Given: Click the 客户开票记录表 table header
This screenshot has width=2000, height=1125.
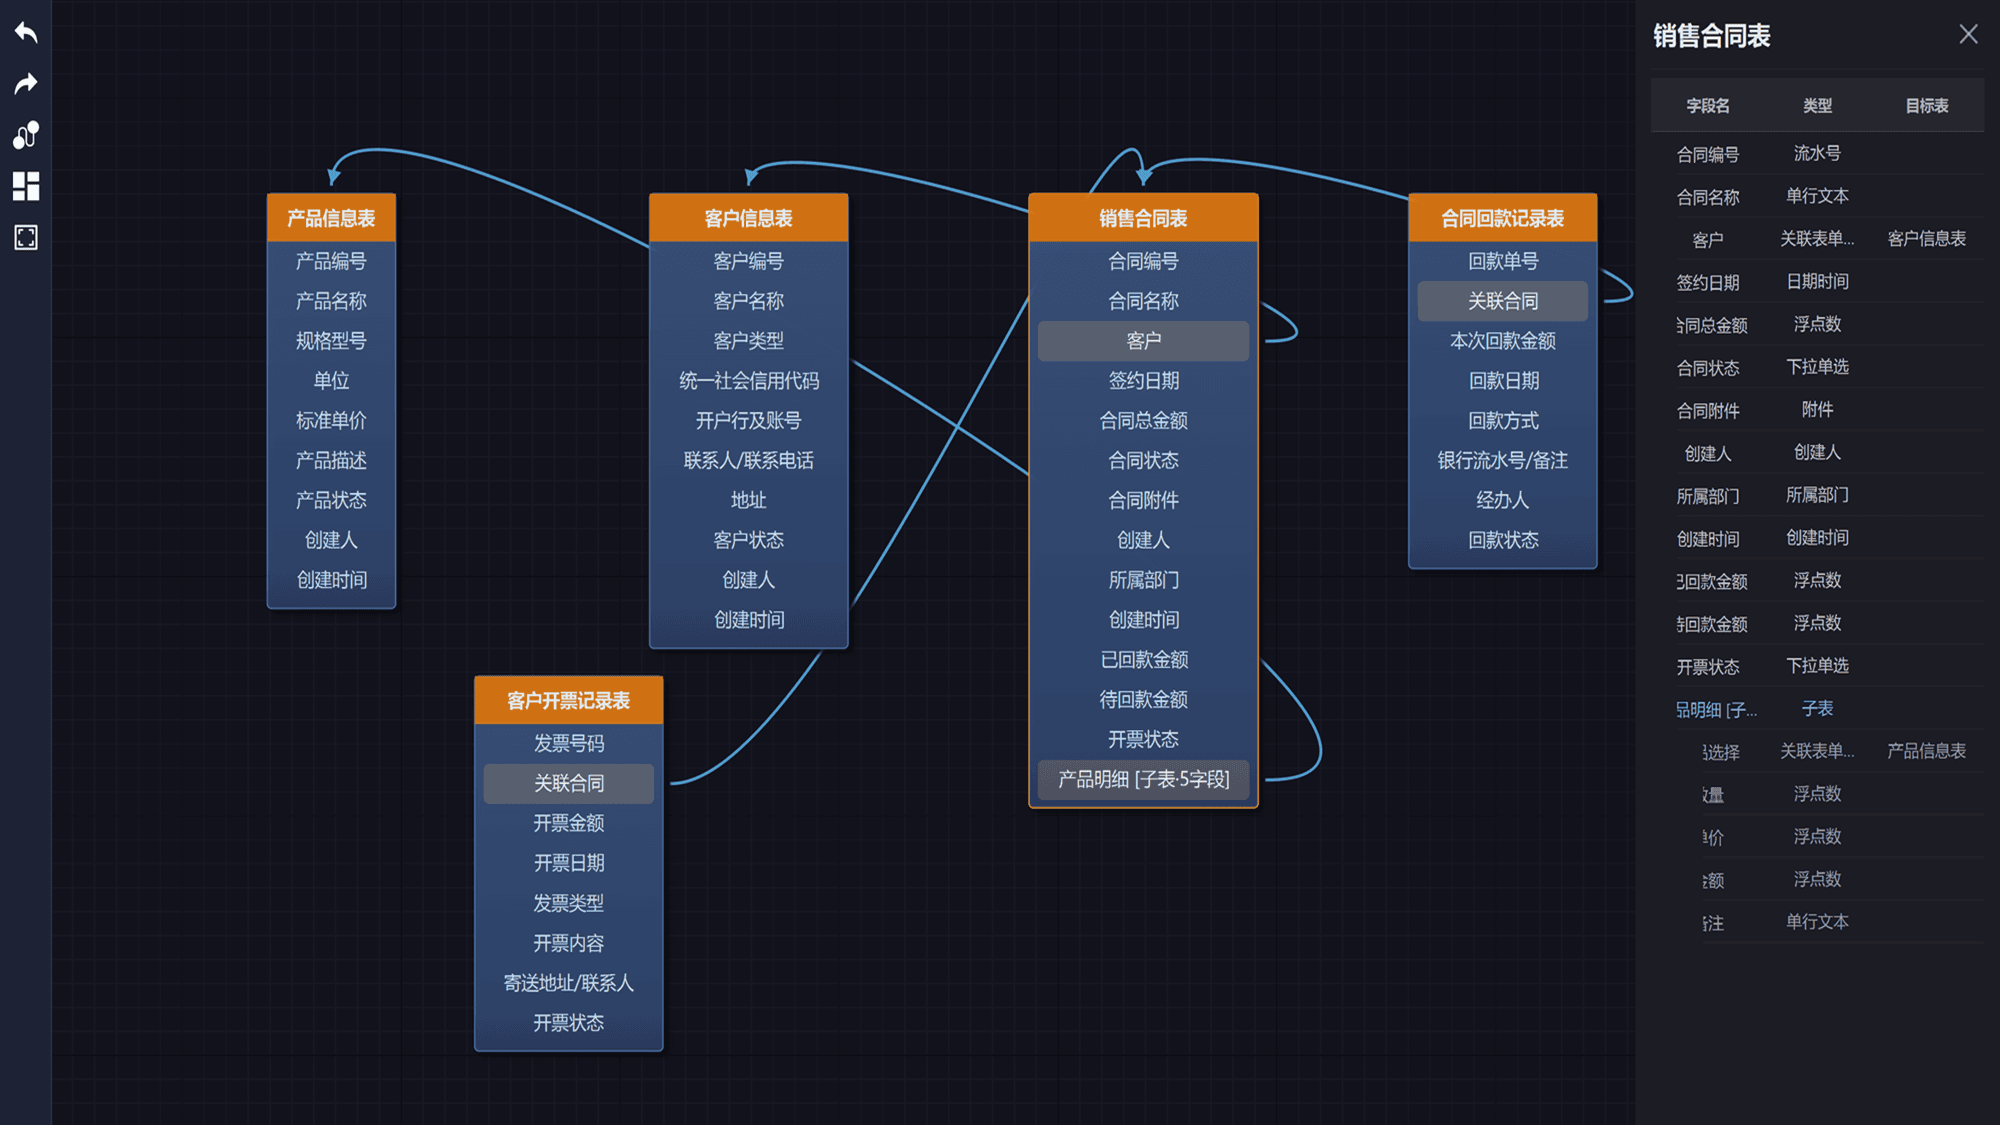Looking at the screenshot, I should coord(568,700).
